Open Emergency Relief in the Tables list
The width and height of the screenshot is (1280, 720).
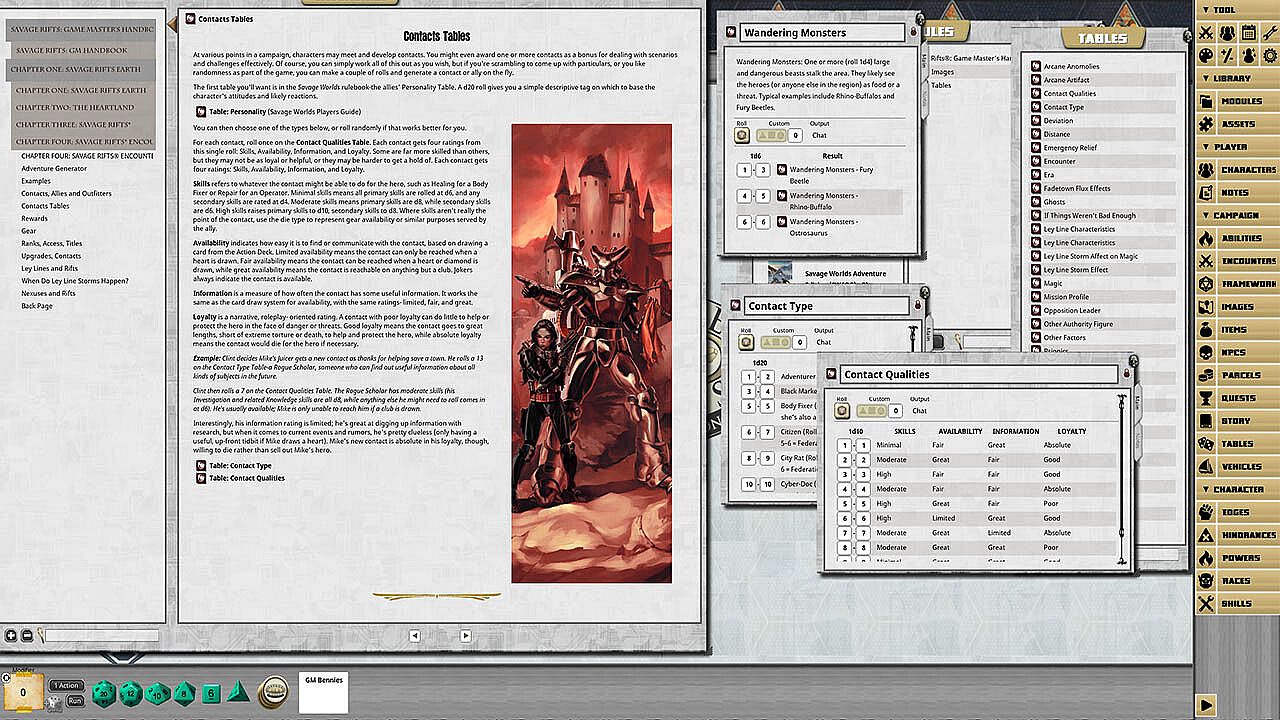1070,148
